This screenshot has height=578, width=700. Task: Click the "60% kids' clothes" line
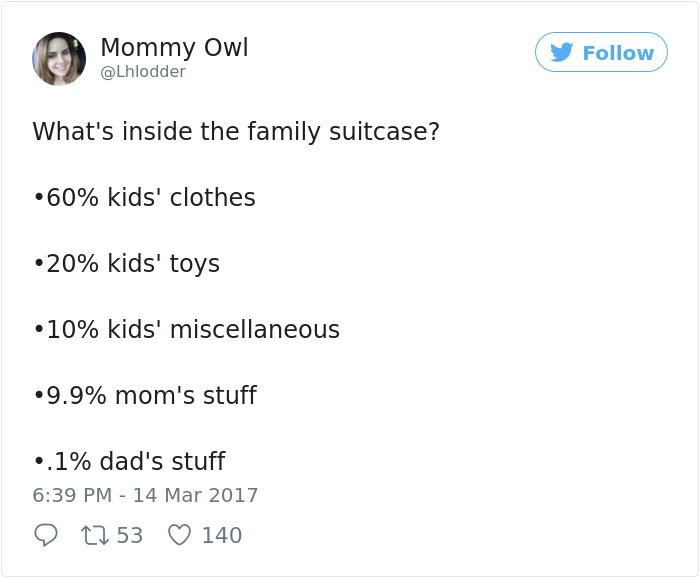(144, 198)
